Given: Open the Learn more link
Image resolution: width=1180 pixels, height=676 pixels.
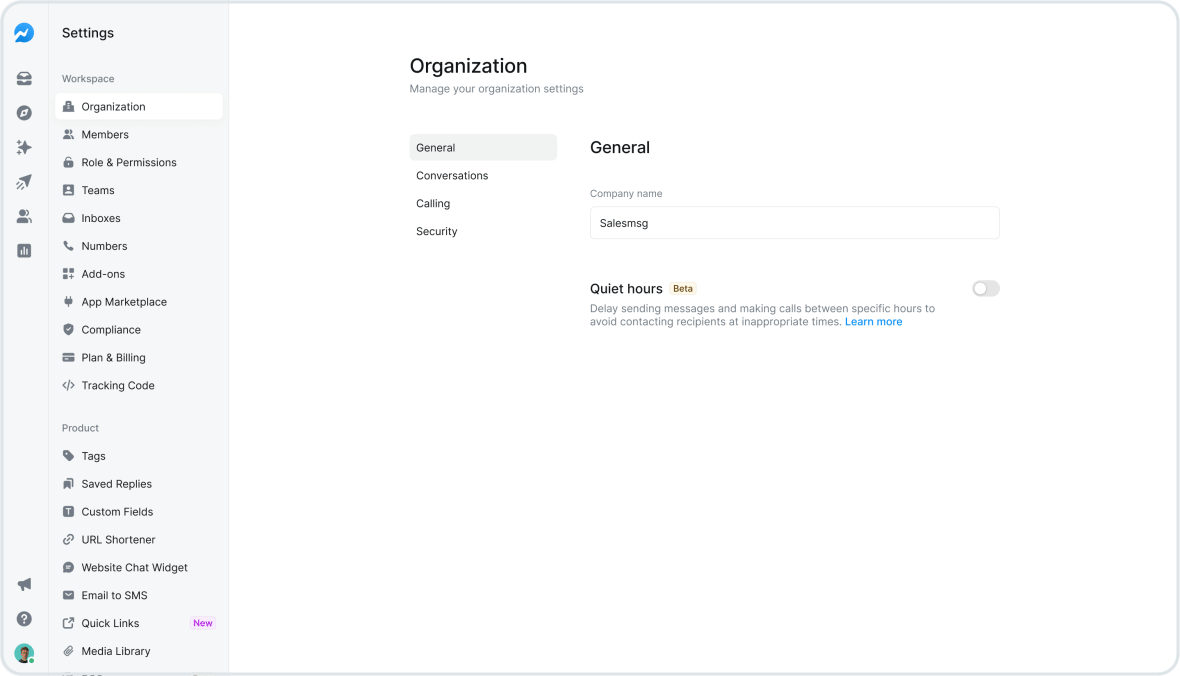Looking at the screenshot, I should pos(873,321).
